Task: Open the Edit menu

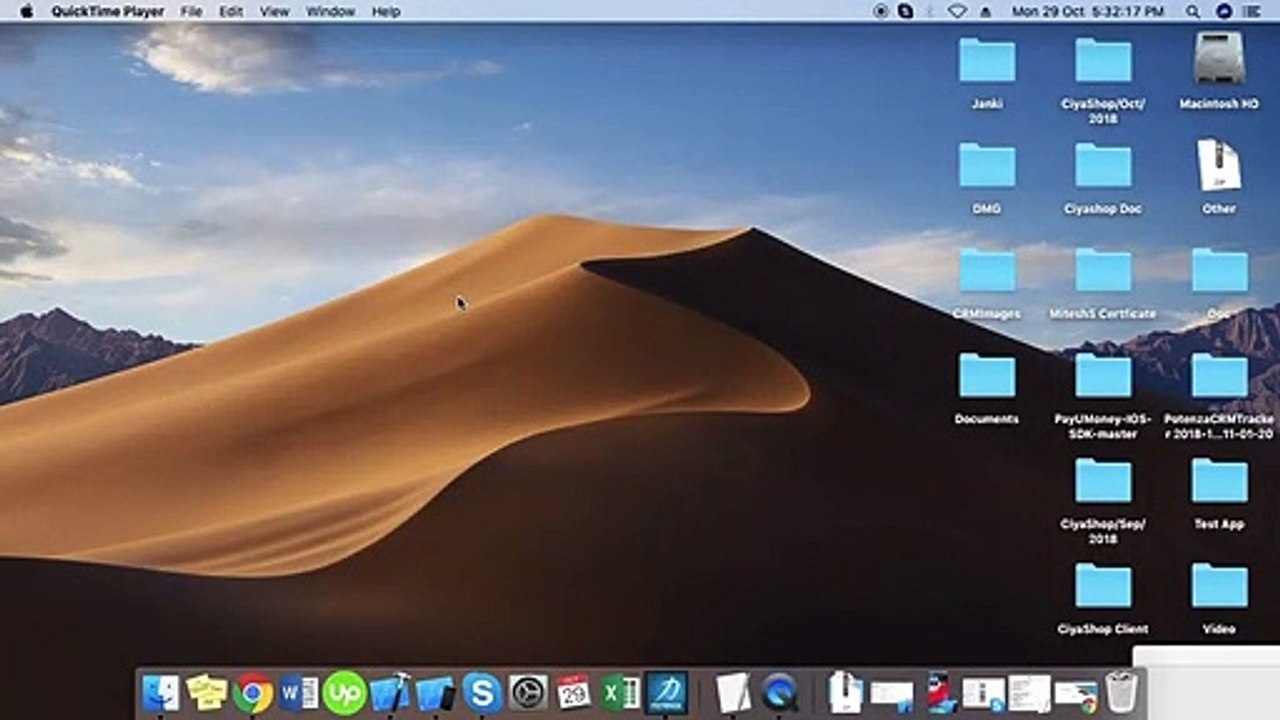Action: [231, 12]
